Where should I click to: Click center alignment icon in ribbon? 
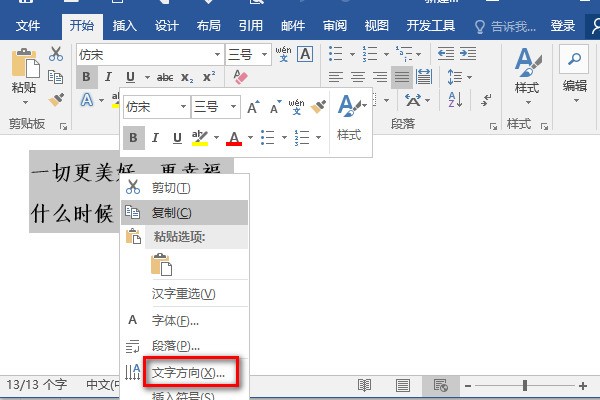pos(358,77)
